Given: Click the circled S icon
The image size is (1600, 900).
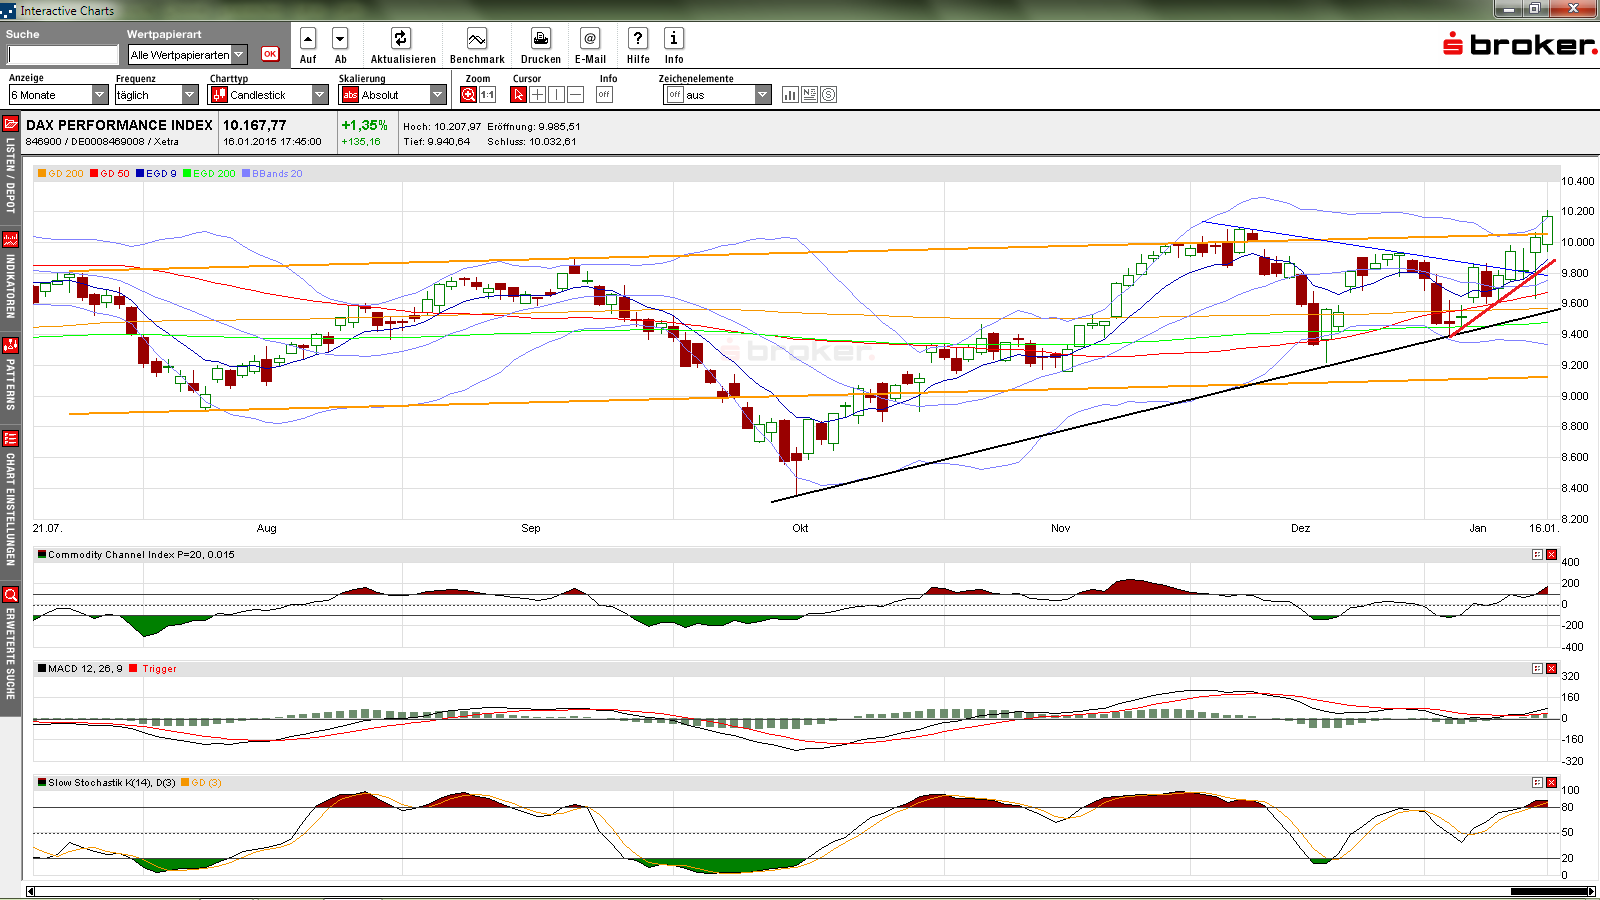Looking at the screenshot, I should coord(828,95).
